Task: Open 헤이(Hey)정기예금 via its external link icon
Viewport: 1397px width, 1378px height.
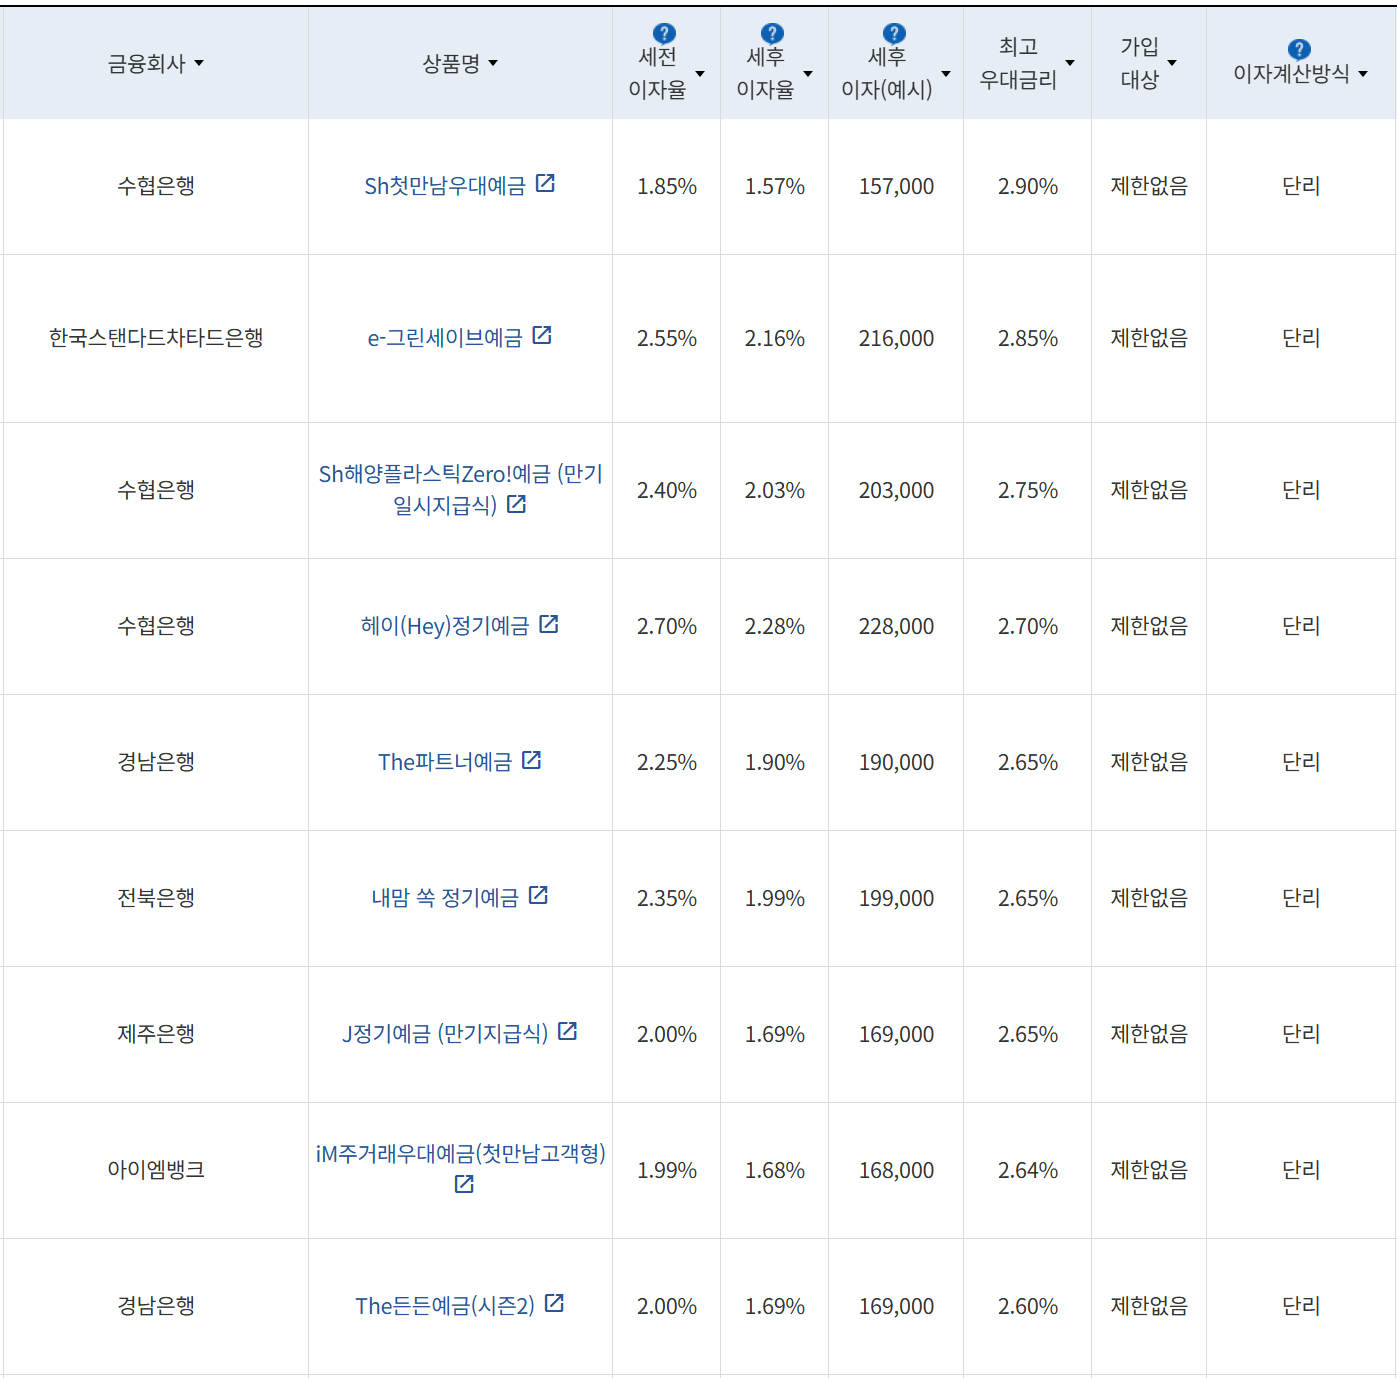Action: pos(548,625)
